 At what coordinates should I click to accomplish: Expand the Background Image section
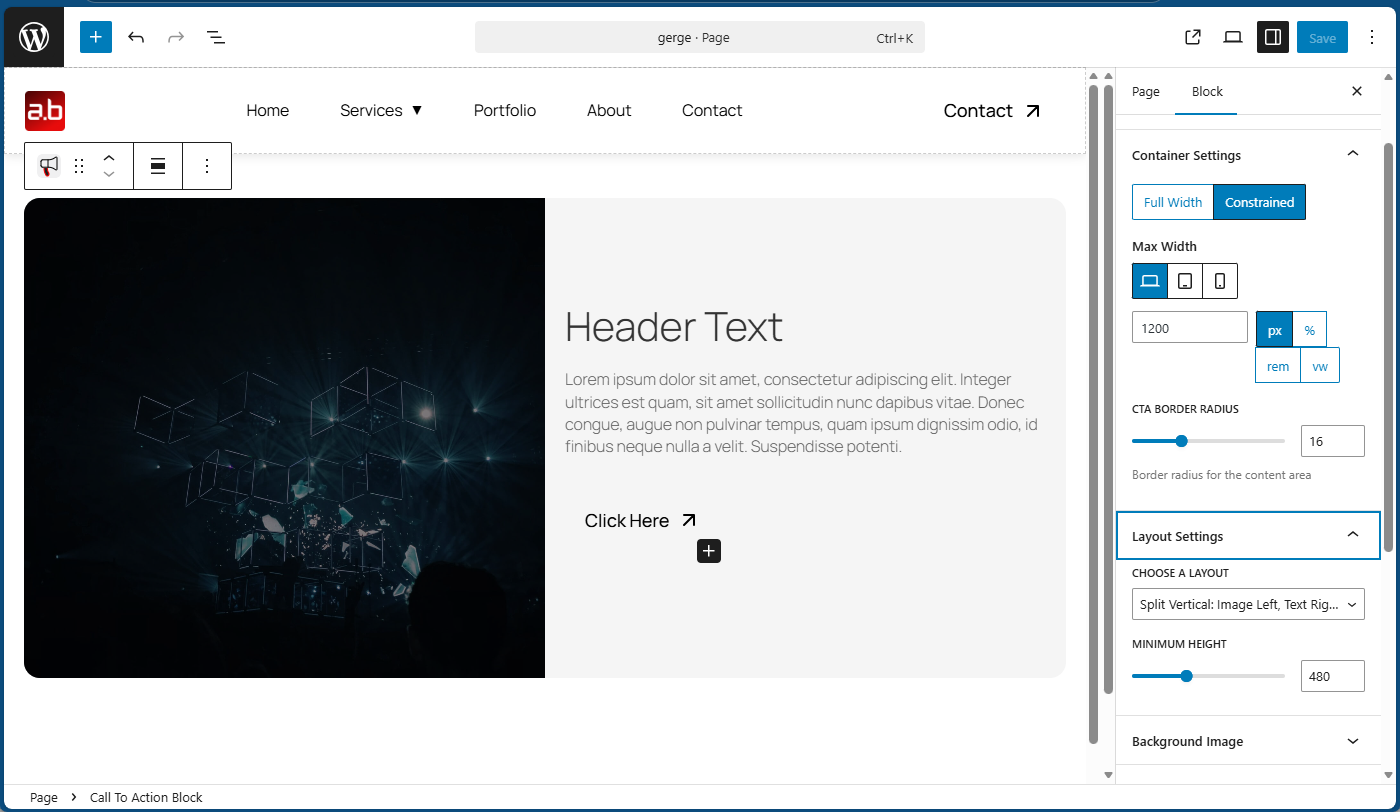(x=1248, y=741)
